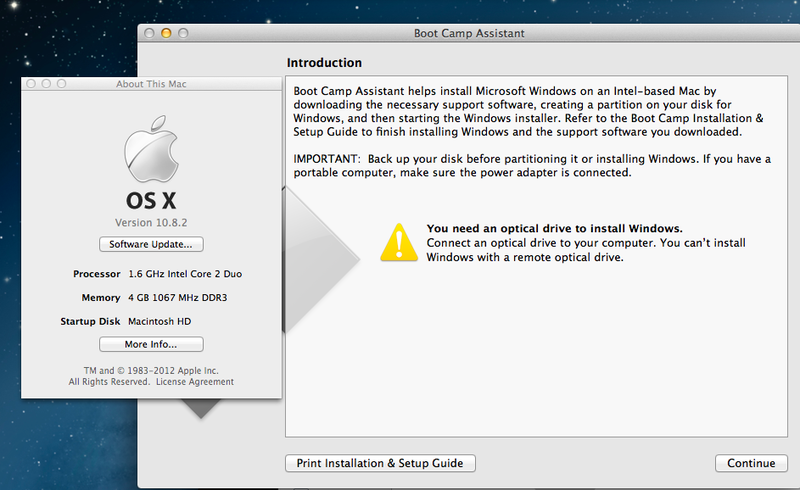The height and width of the screenshot is (490, 800).
Task: Minimize the Boot Camp Assistant window
Action: pyautogui.click(x=166, y=33)
